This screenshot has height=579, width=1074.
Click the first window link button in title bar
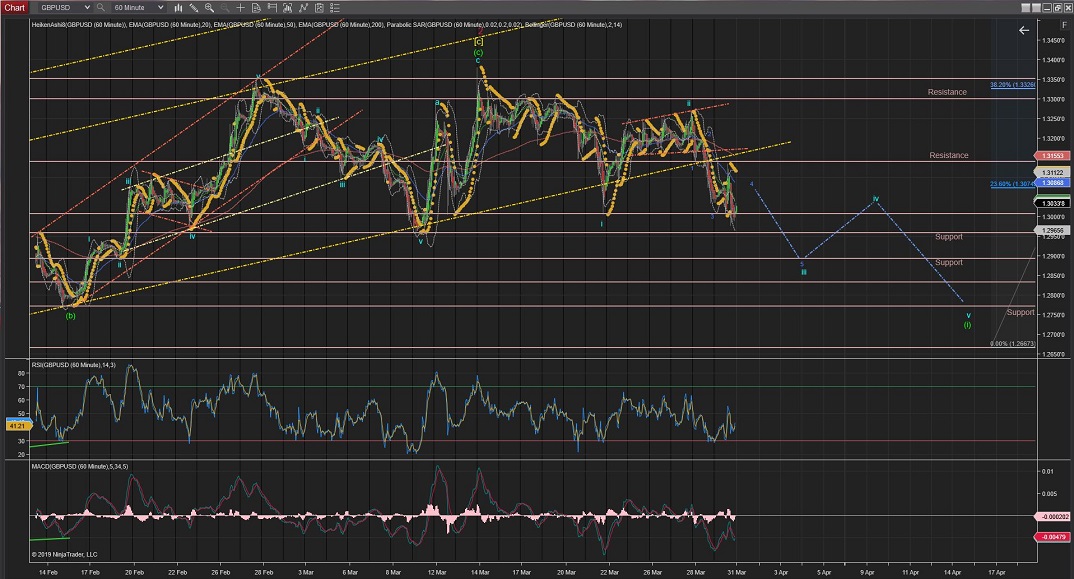1026,8
